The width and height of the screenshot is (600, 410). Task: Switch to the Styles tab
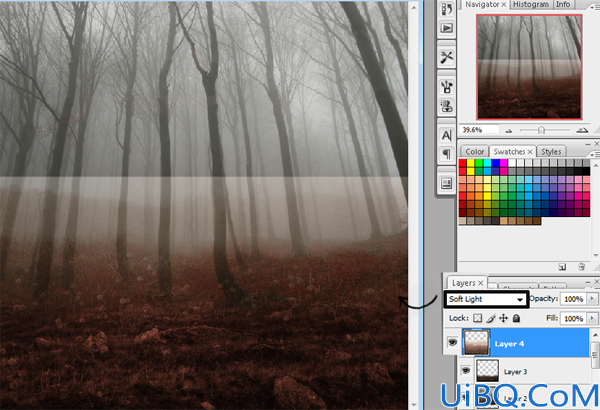(x=551, y=152)
